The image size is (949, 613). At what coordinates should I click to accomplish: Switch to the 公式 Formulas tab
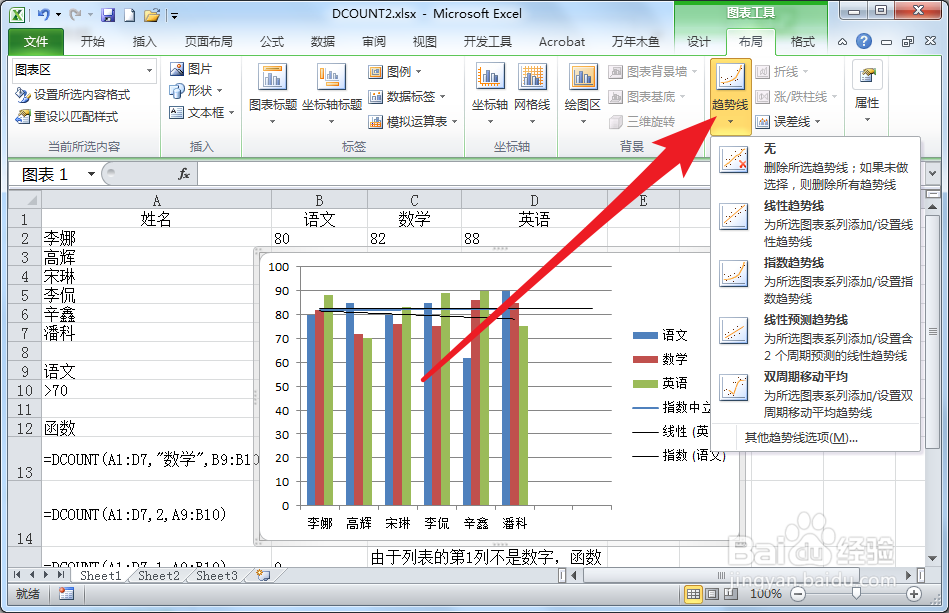tap(272, 41)
